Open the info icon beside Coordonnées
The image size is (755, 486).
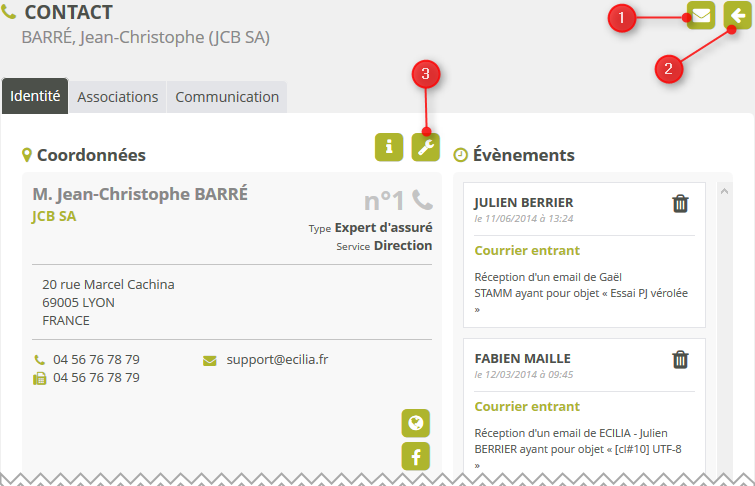[389, 147]
